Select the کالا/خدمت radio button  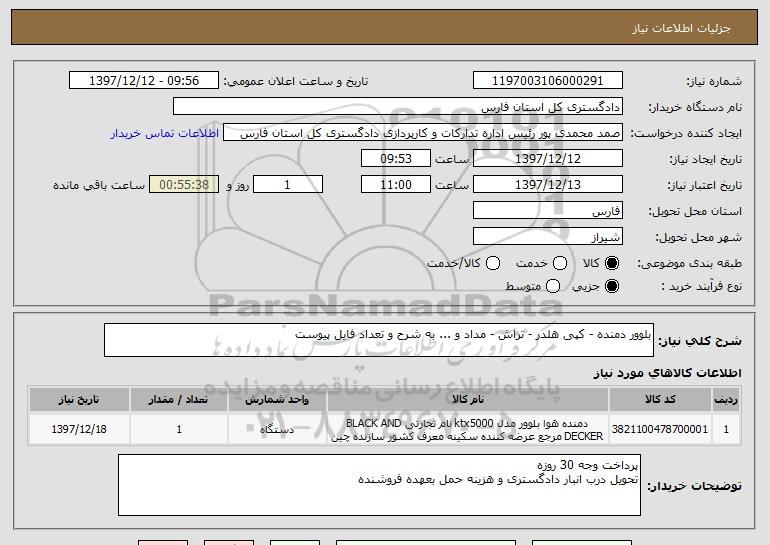(x=493, y=263)
